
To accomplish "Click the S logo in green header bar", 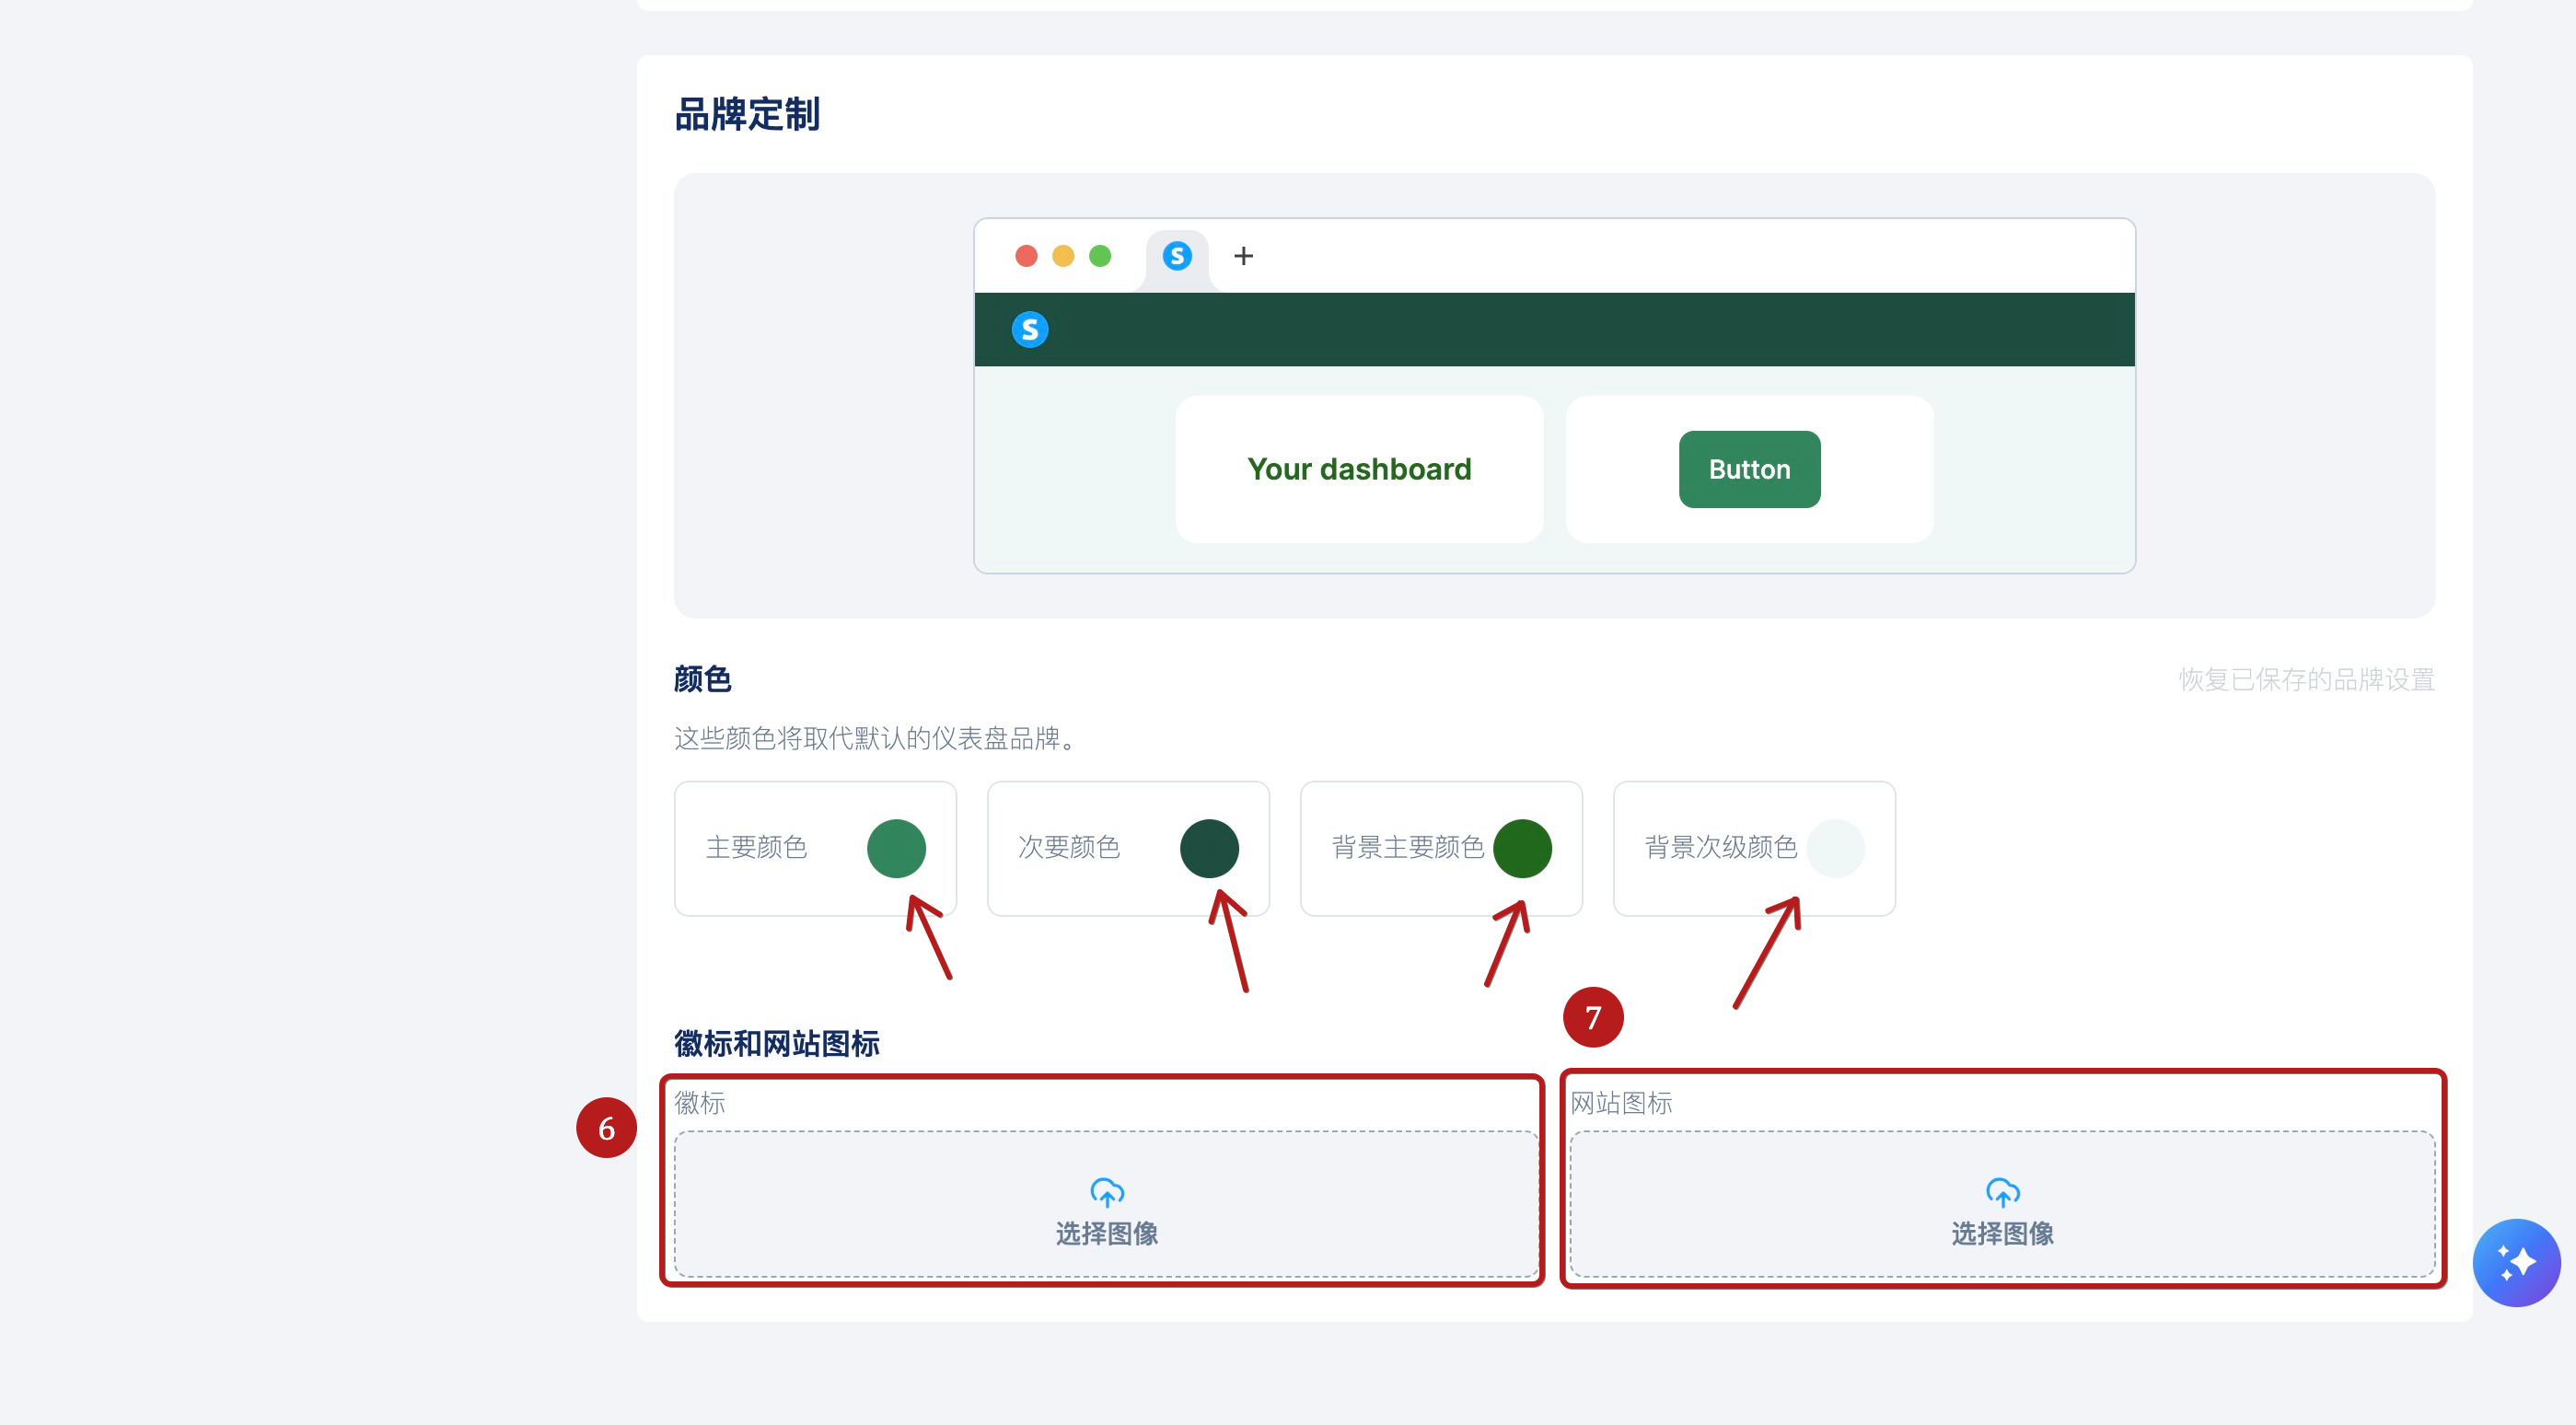I will [1029, 329].
